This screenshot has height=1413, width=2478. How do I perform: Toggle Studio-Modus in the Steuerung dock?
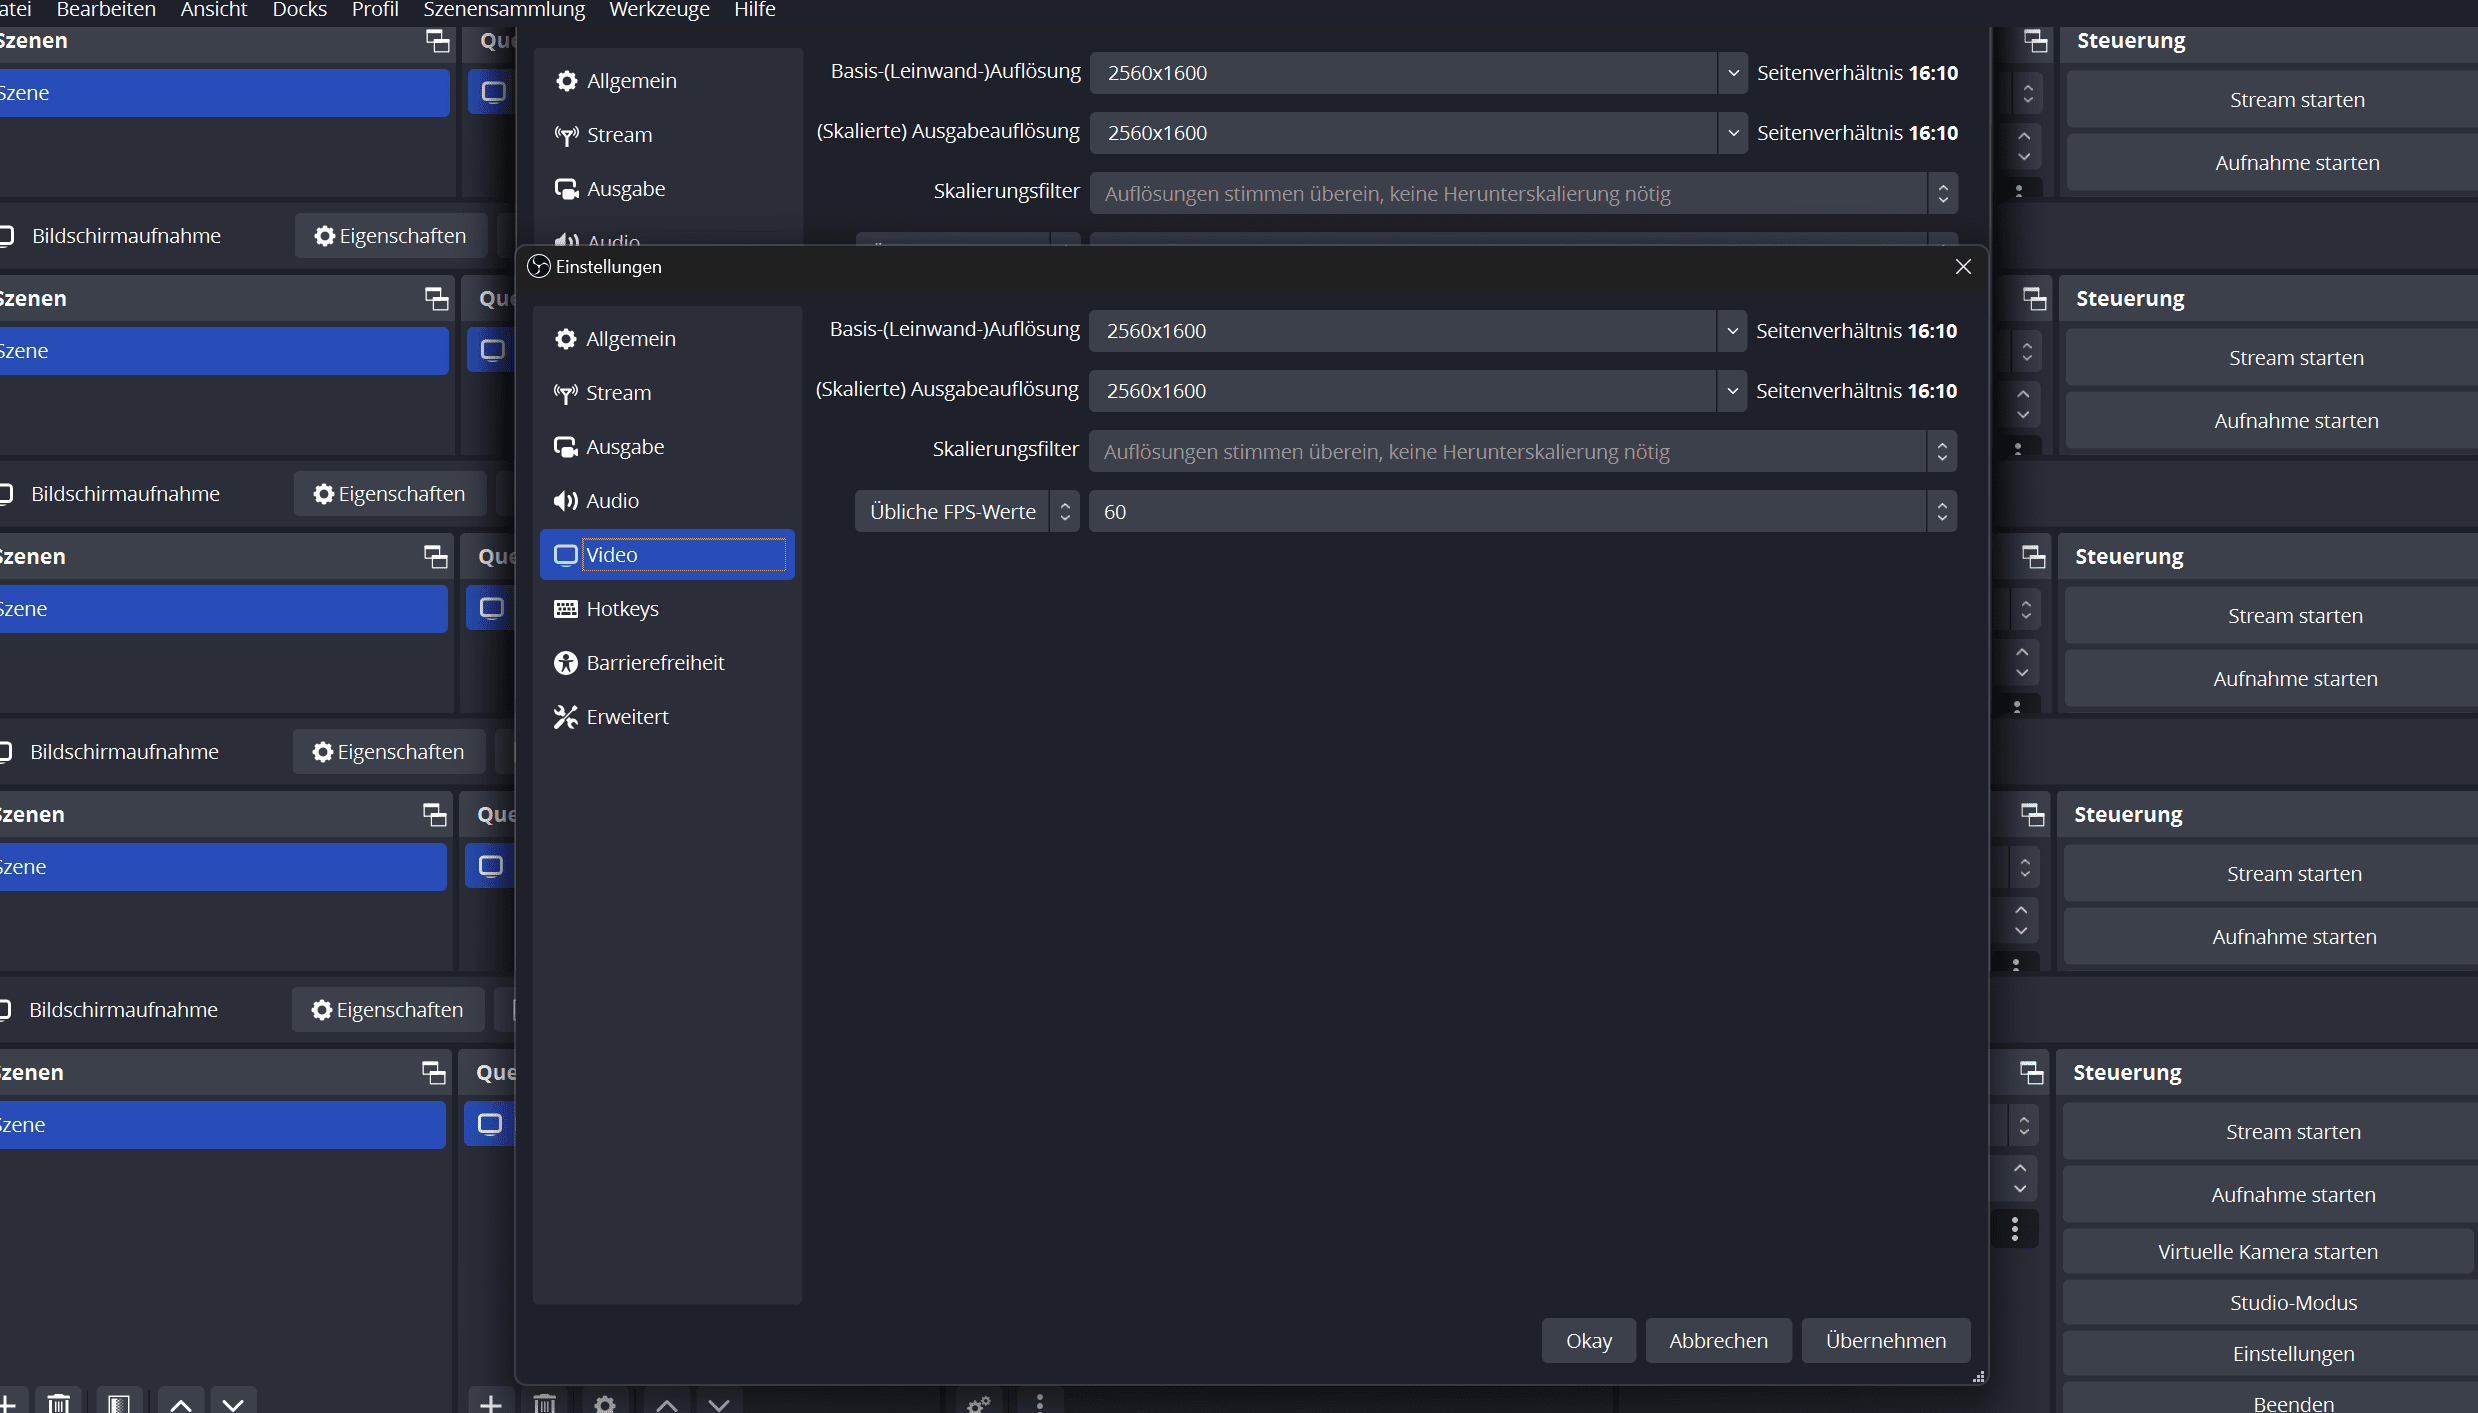point(2292,1303)
